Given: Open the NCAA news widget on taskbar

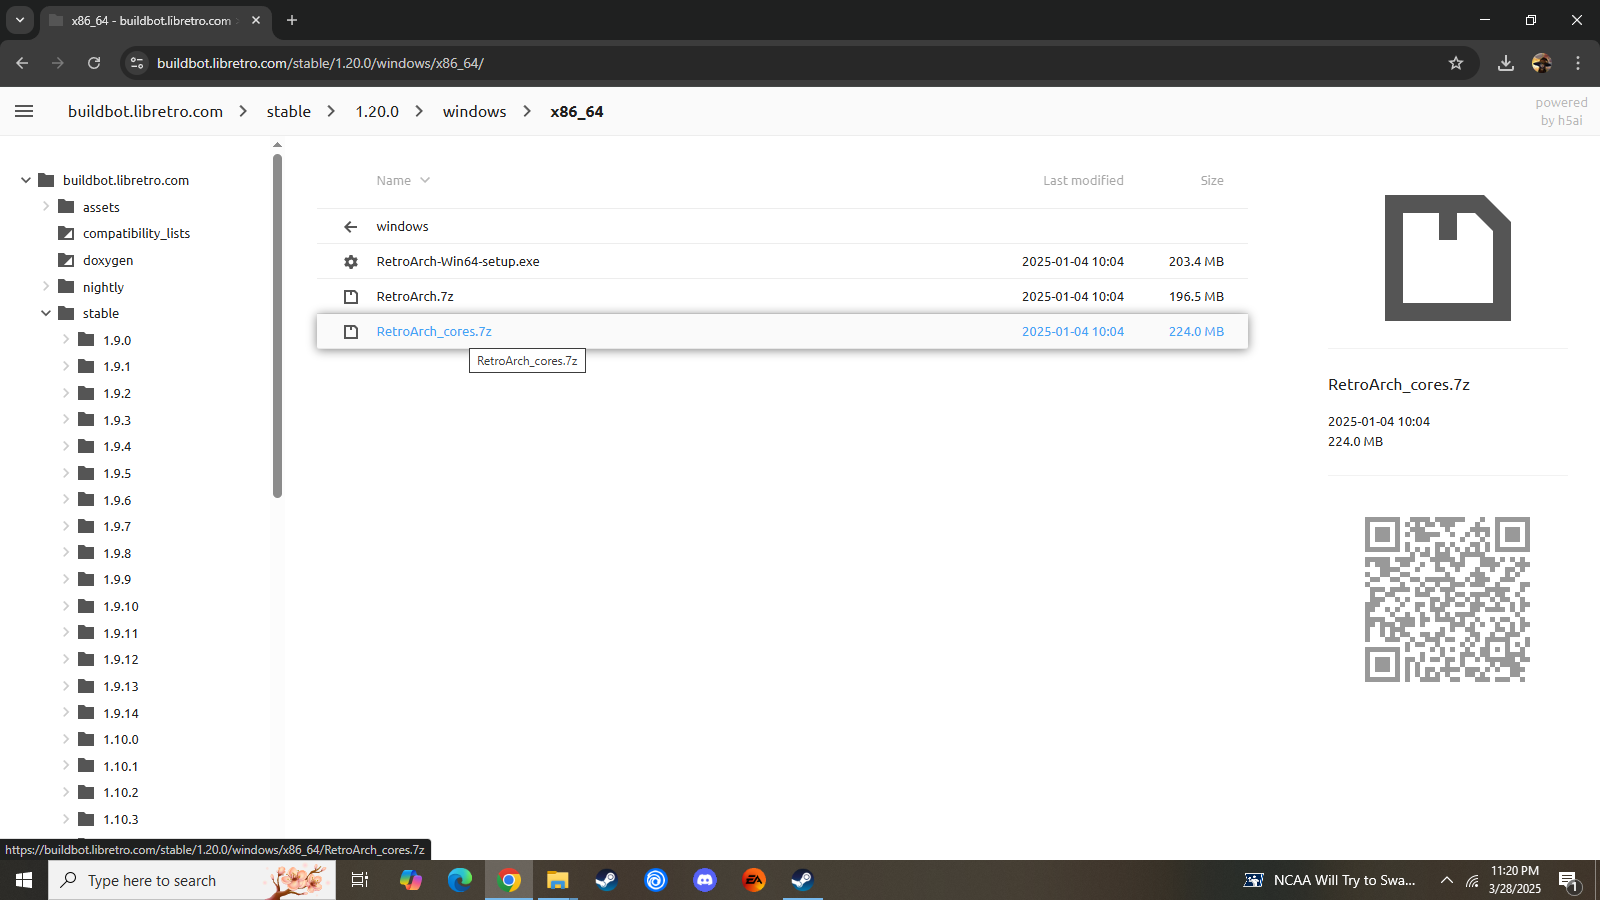Looking at the screenshot, I should (1329, 880).
